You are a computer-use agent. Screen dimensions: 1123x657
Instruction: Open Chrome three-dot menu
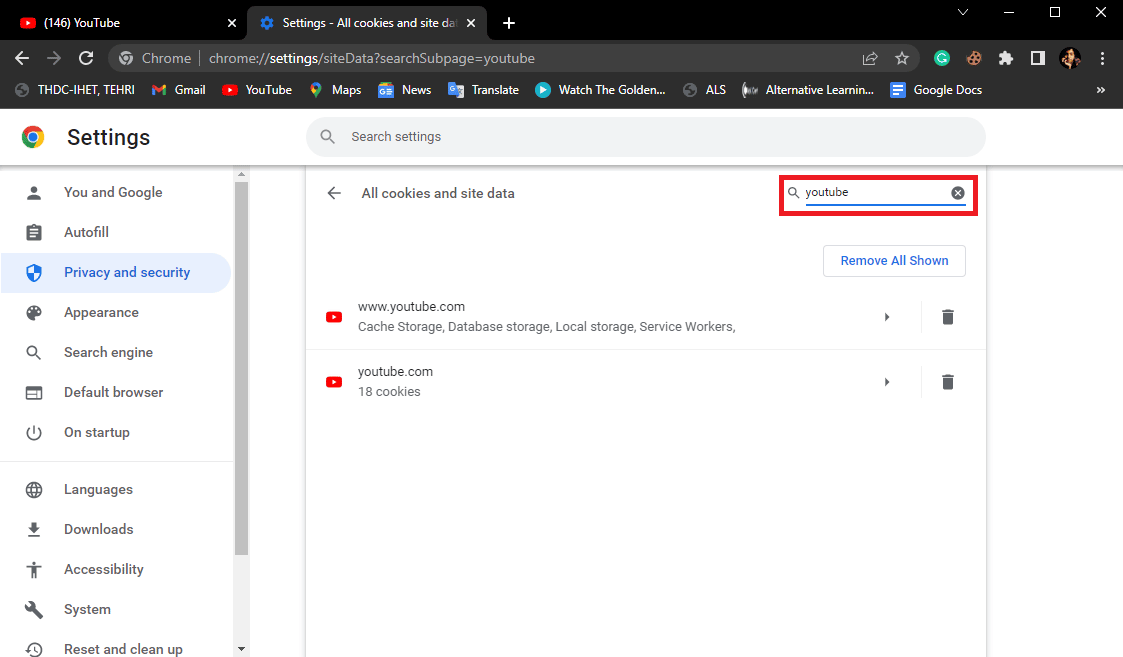tap(1102, 59)
